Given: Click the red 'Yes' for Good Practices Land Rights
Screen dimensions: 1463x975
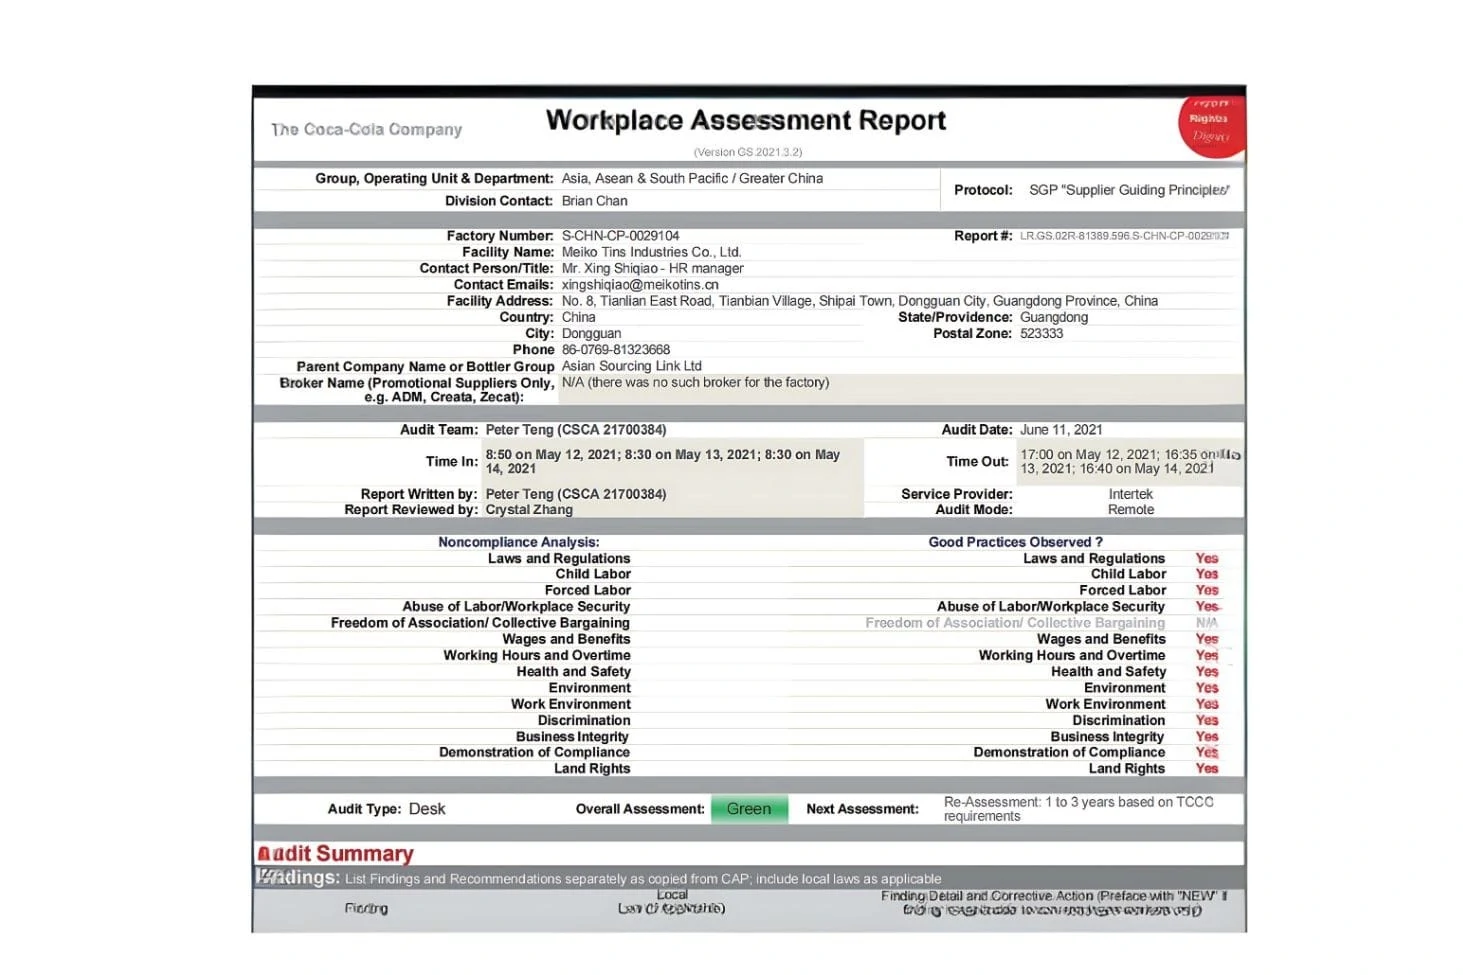Looking at the screenshot, I should tap(1207, 769).
